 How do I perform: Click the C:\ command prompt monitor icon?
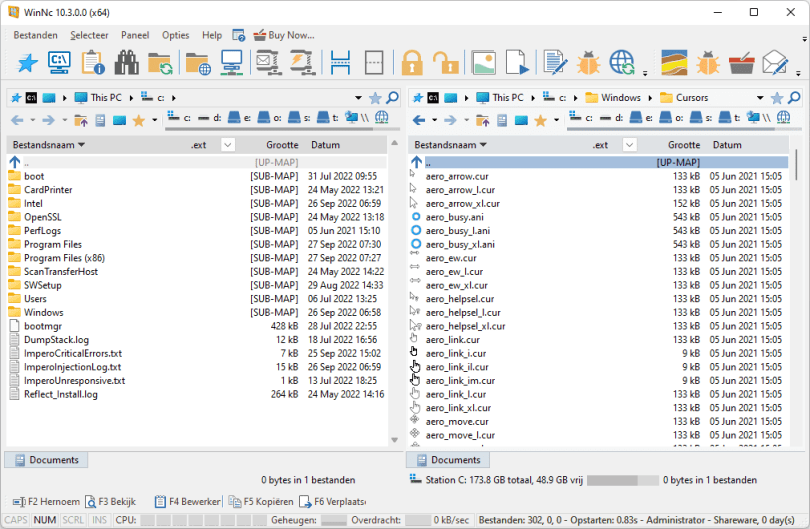tap(59, 63)
